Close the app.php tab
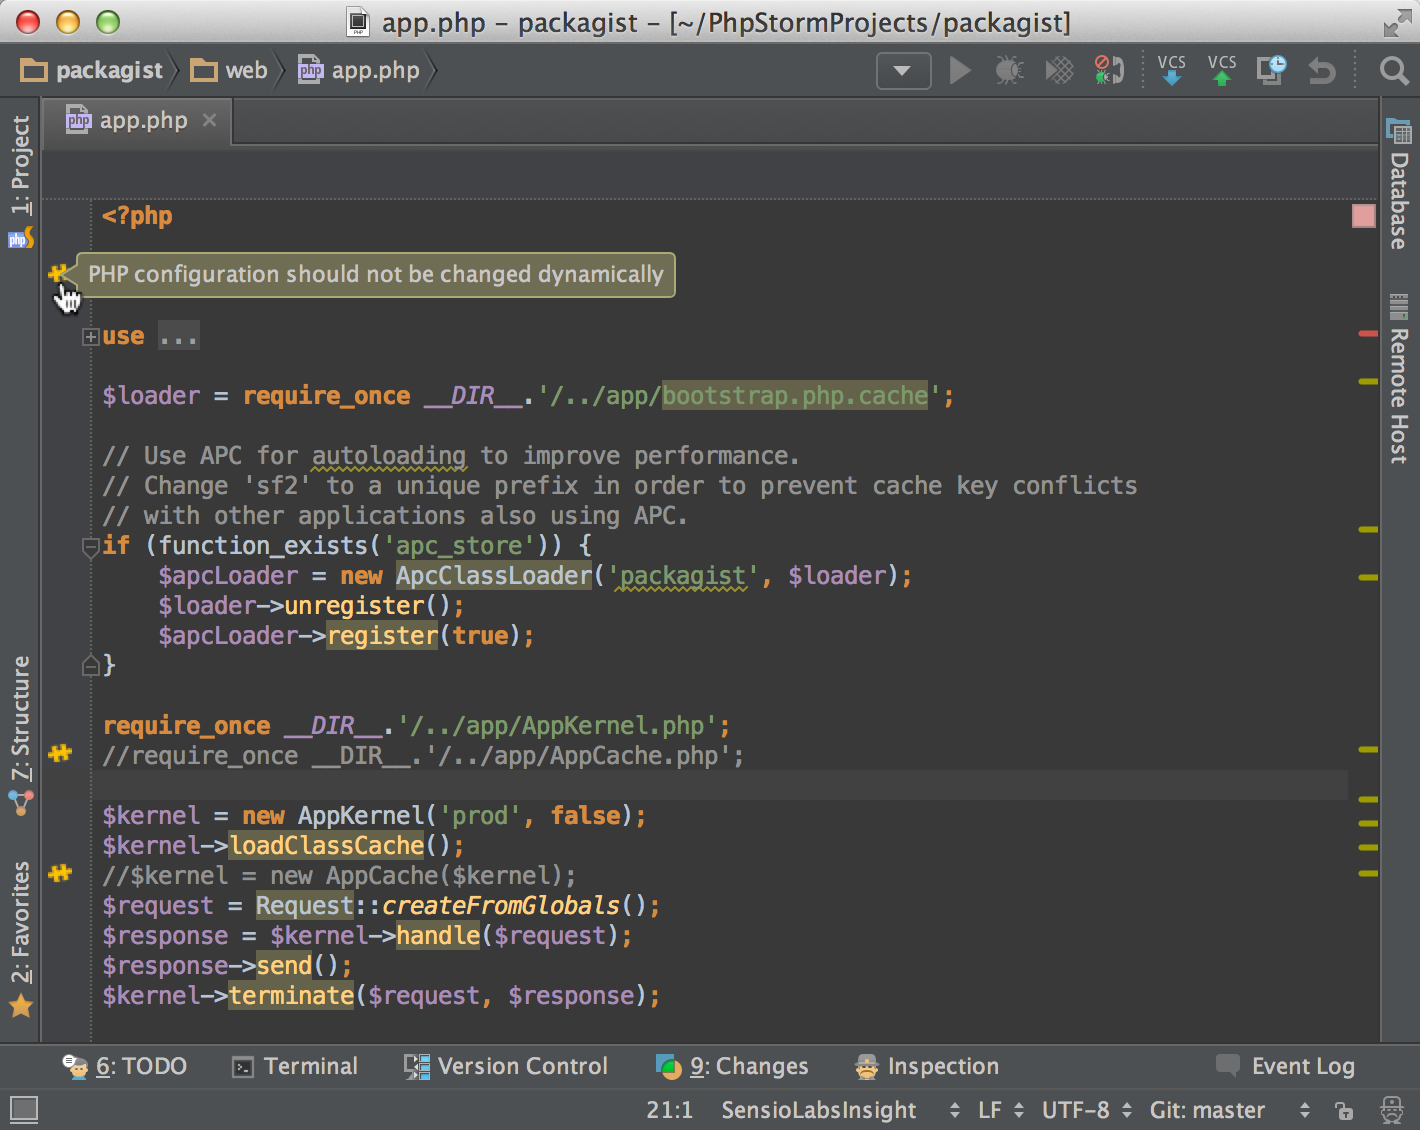Screen dimensions: 1420x1130 click(x=209, y=121)
